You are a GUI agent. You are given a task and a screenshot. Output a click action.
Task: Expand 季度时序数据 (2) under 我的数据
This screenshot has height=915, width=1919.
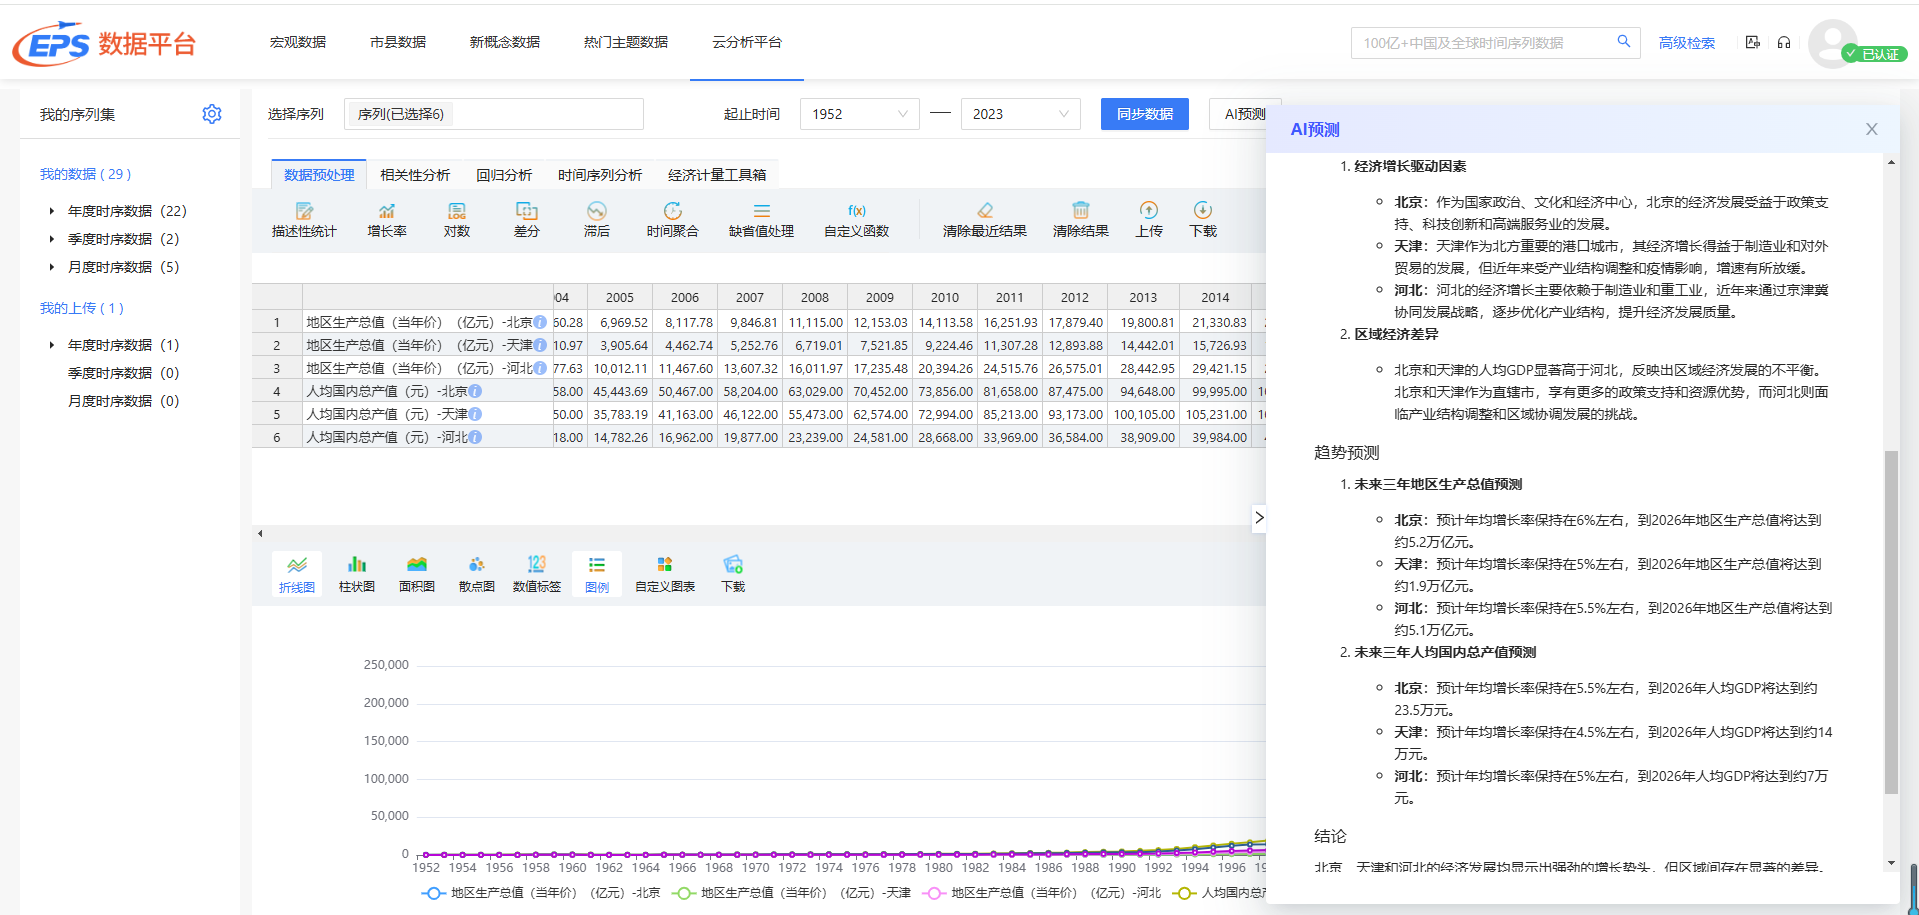click(x=52, y=239)
